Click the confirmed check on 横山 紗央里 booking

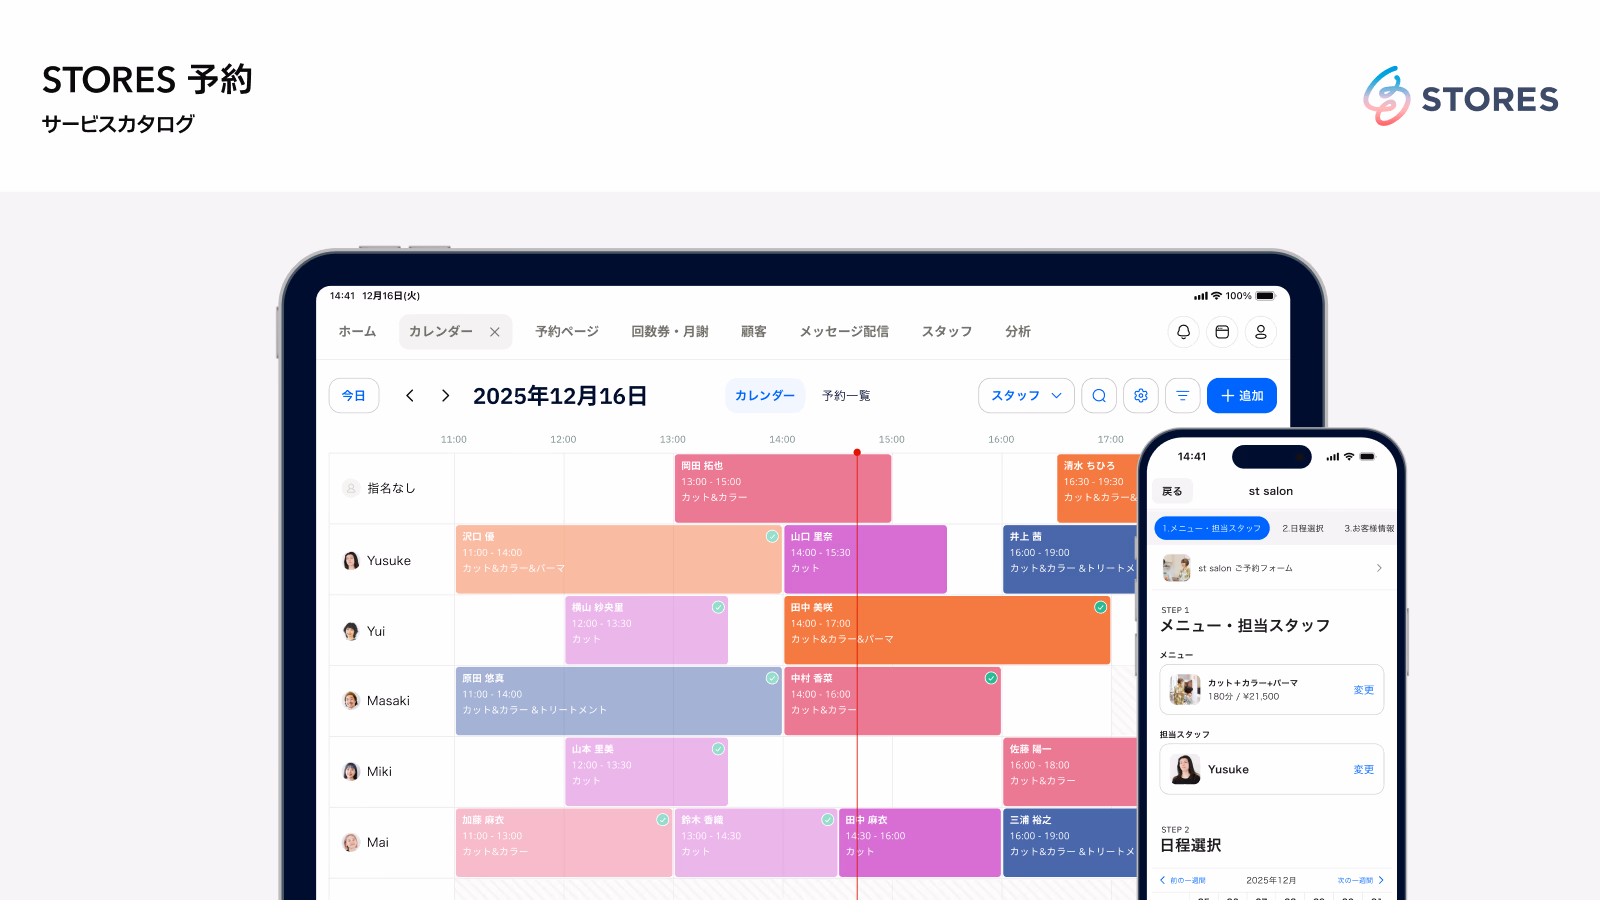tap(719, 607)
